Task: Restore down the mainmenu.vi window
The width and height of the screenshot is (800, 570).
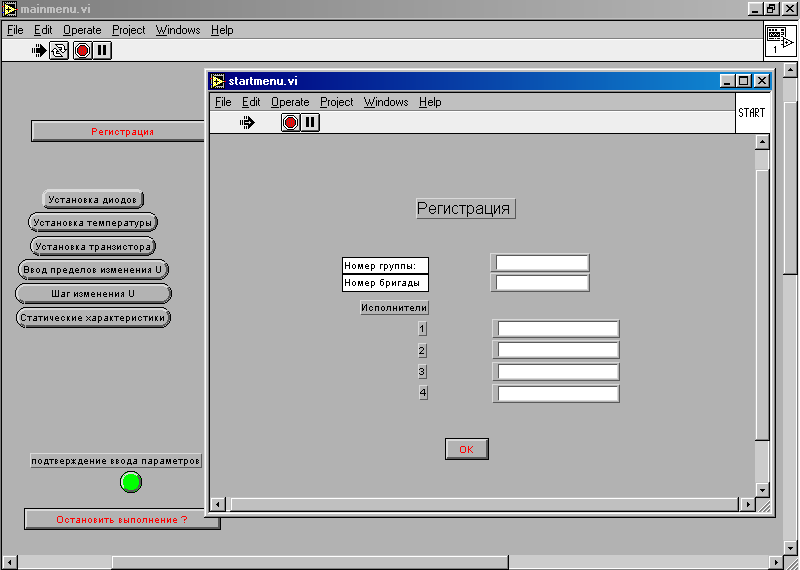Action: click(x=770, y=9)
